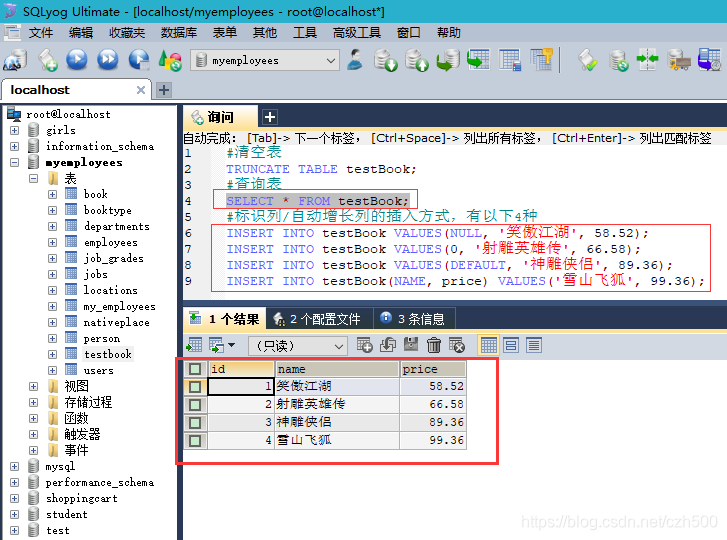Expand the book table node
Image resolution: width=727 pixels, height=540 pixels.
tap(52, 194)
